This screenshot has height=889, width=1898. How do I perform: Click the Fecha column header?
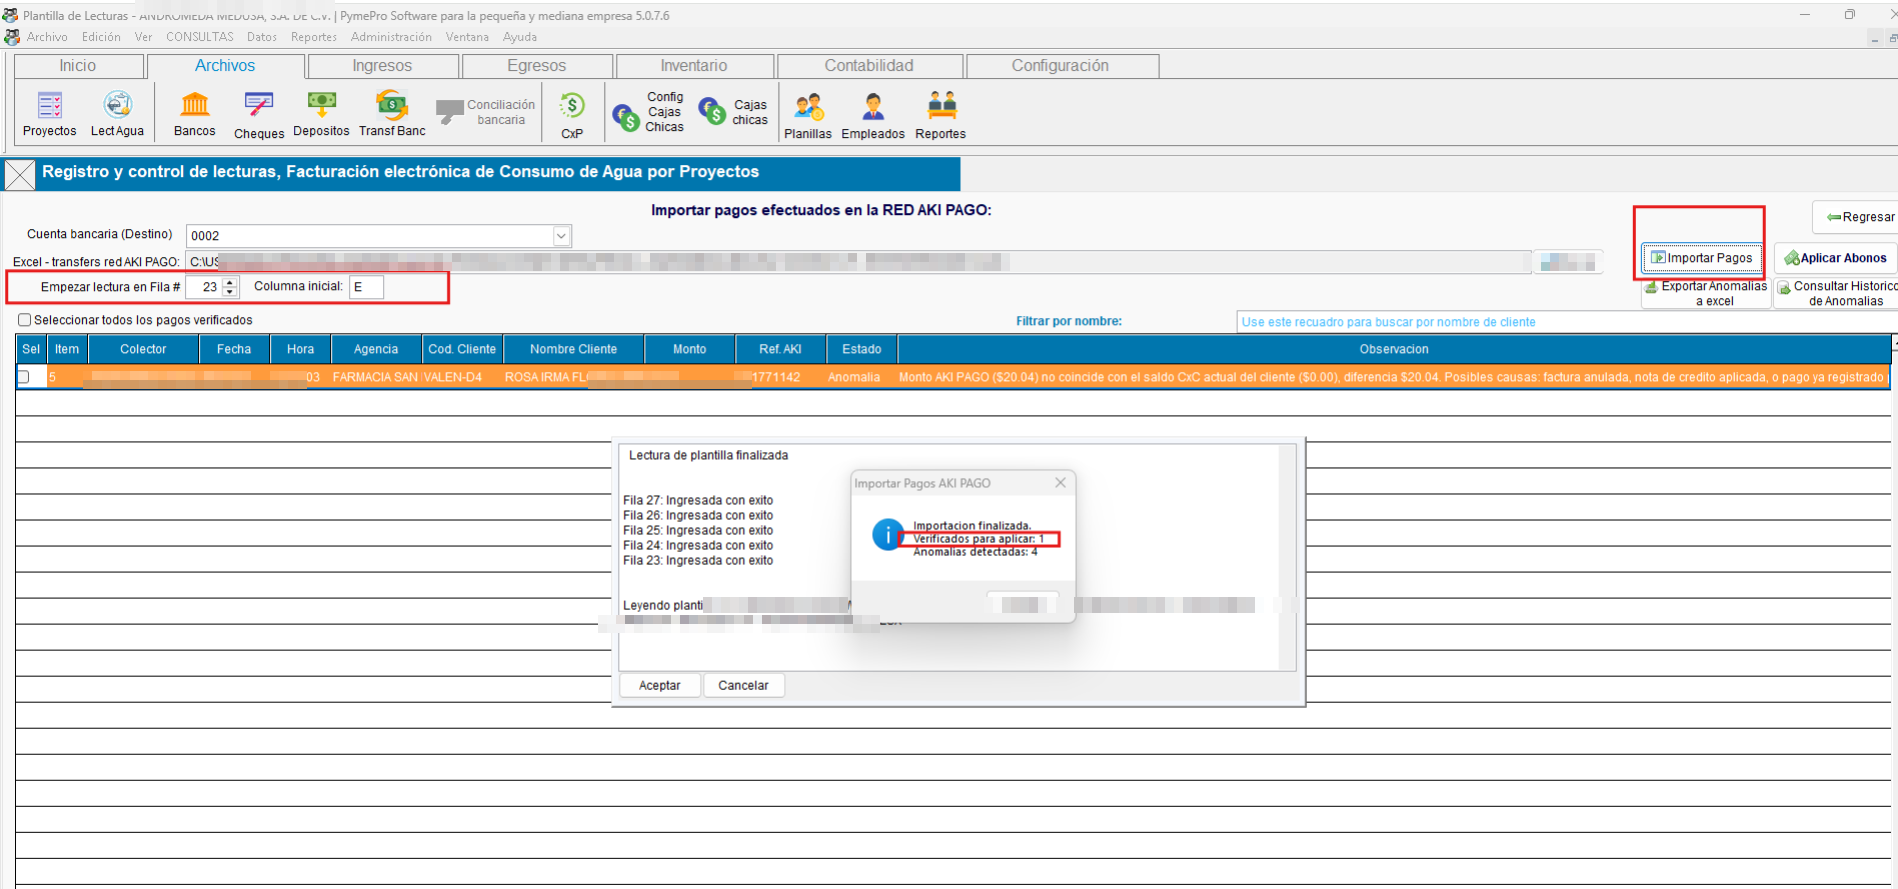[234, 349]
